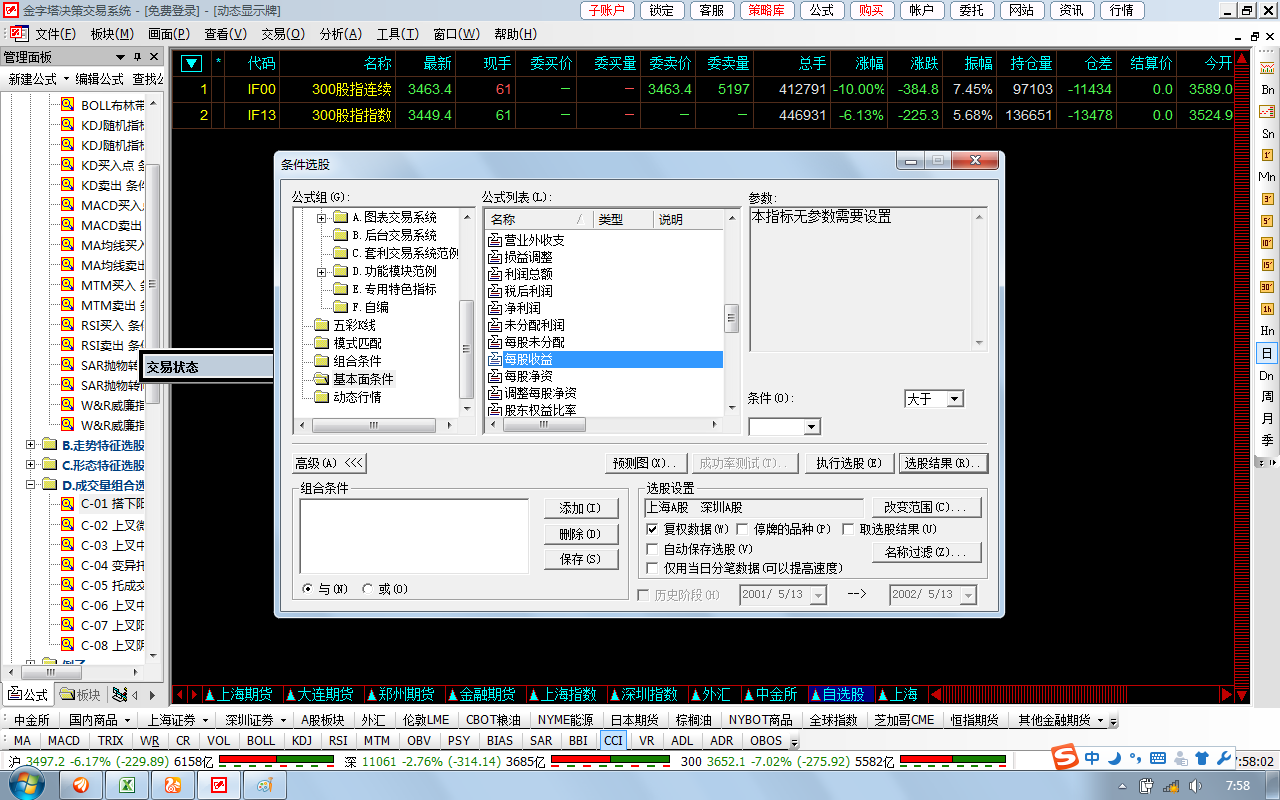This screenshot has height=800, width=1280.
Task: Open the Sogou soft keyboard icon
Action: pyautogui.click(x=1159, y=758)
